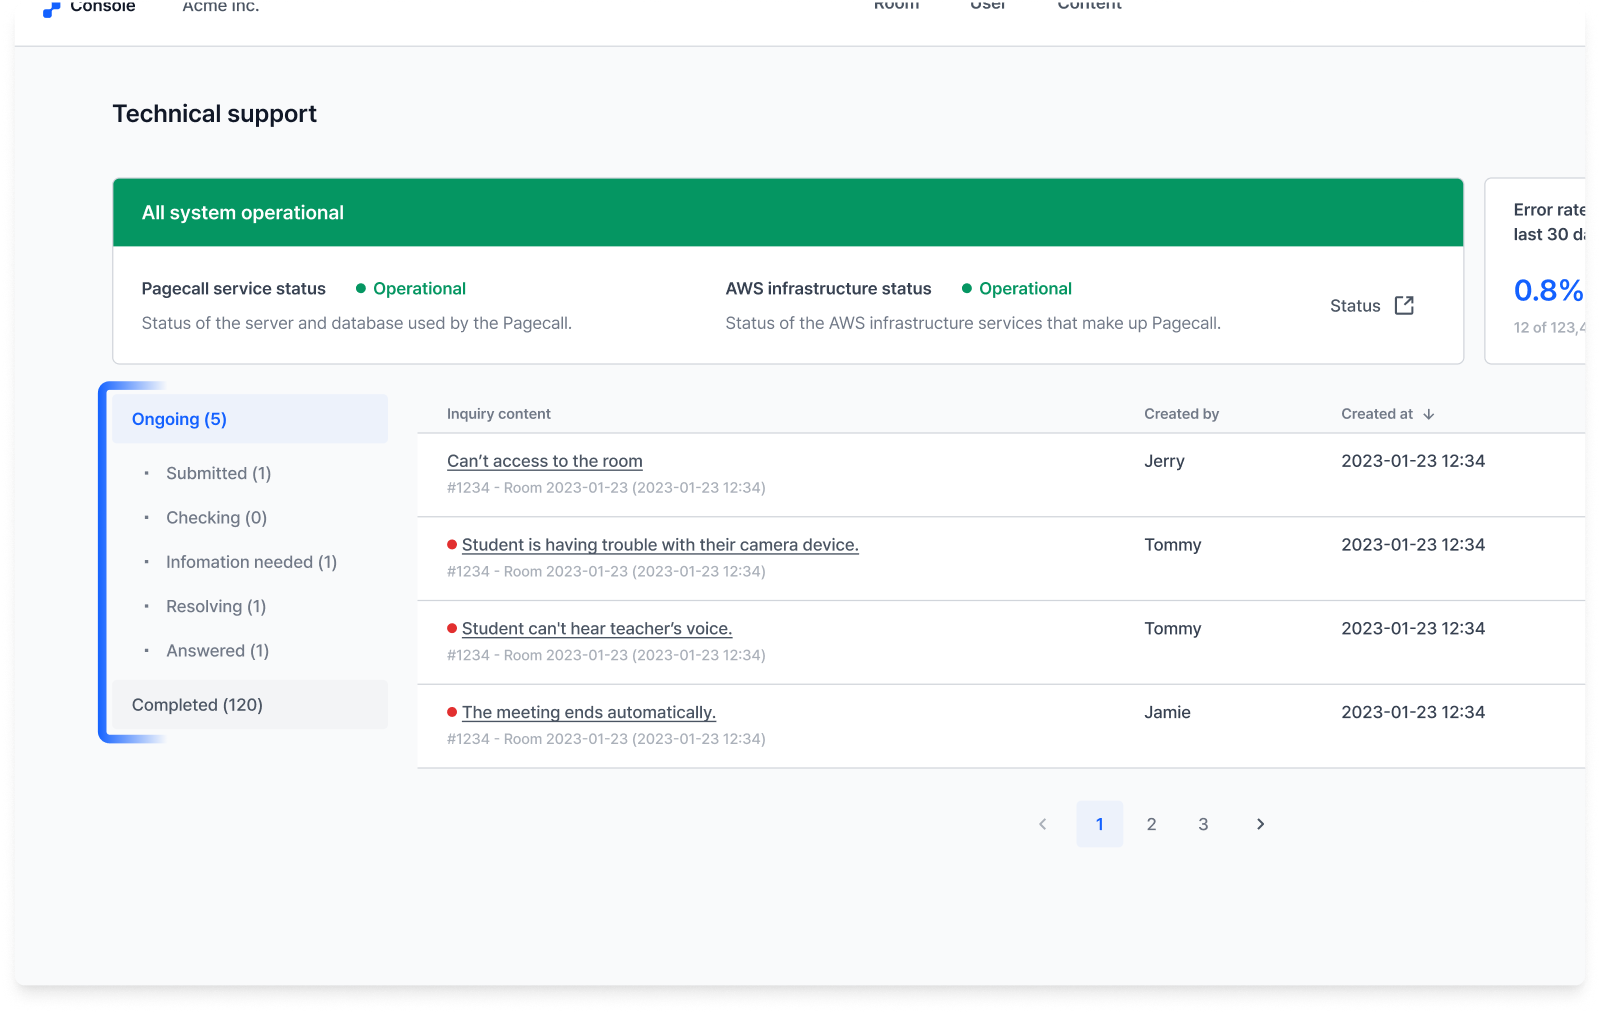Open inquiry "The meeting ends automatically."
1600x1012 pixels.
click(589, 713)
